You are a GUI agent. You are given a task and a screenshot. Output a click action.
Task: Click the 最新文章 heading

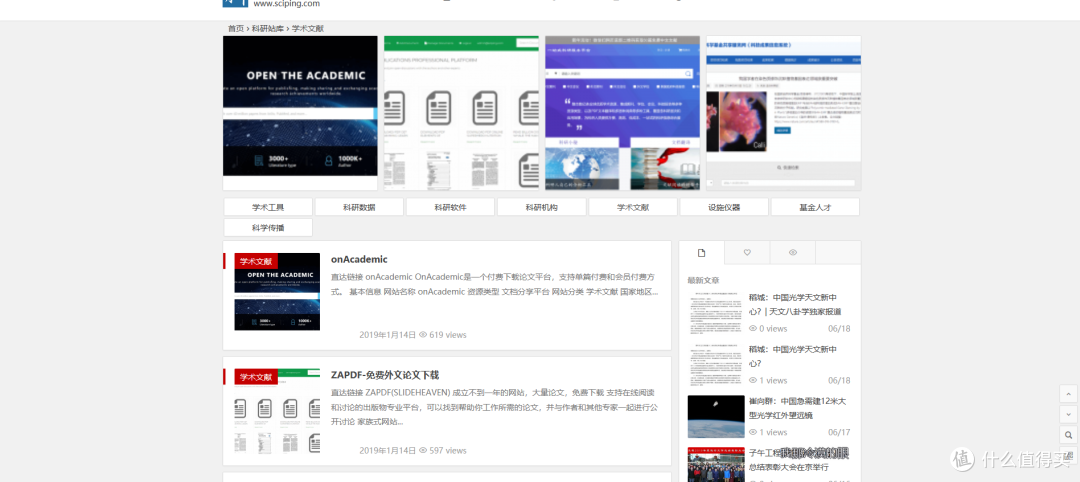click(x=703, y=280)
